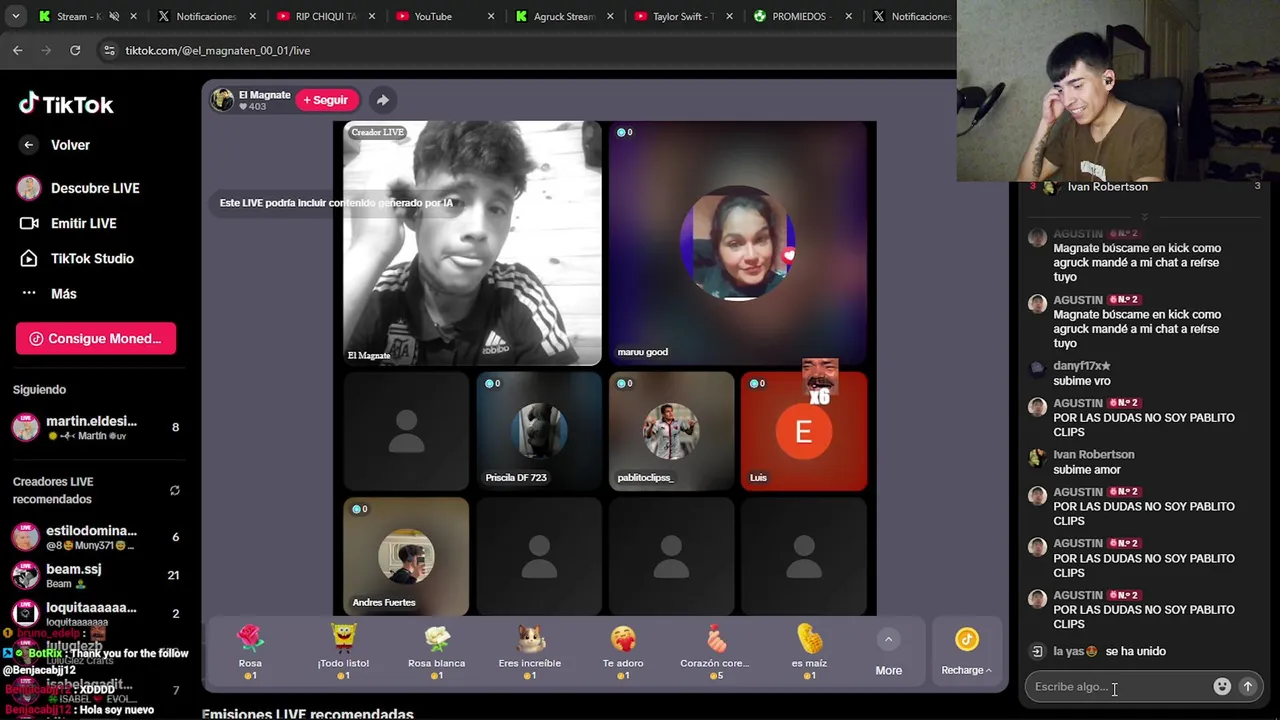Select Priscila DF 723 guest tile
This screenshot has height=720, width=1280.
[538, 431]
